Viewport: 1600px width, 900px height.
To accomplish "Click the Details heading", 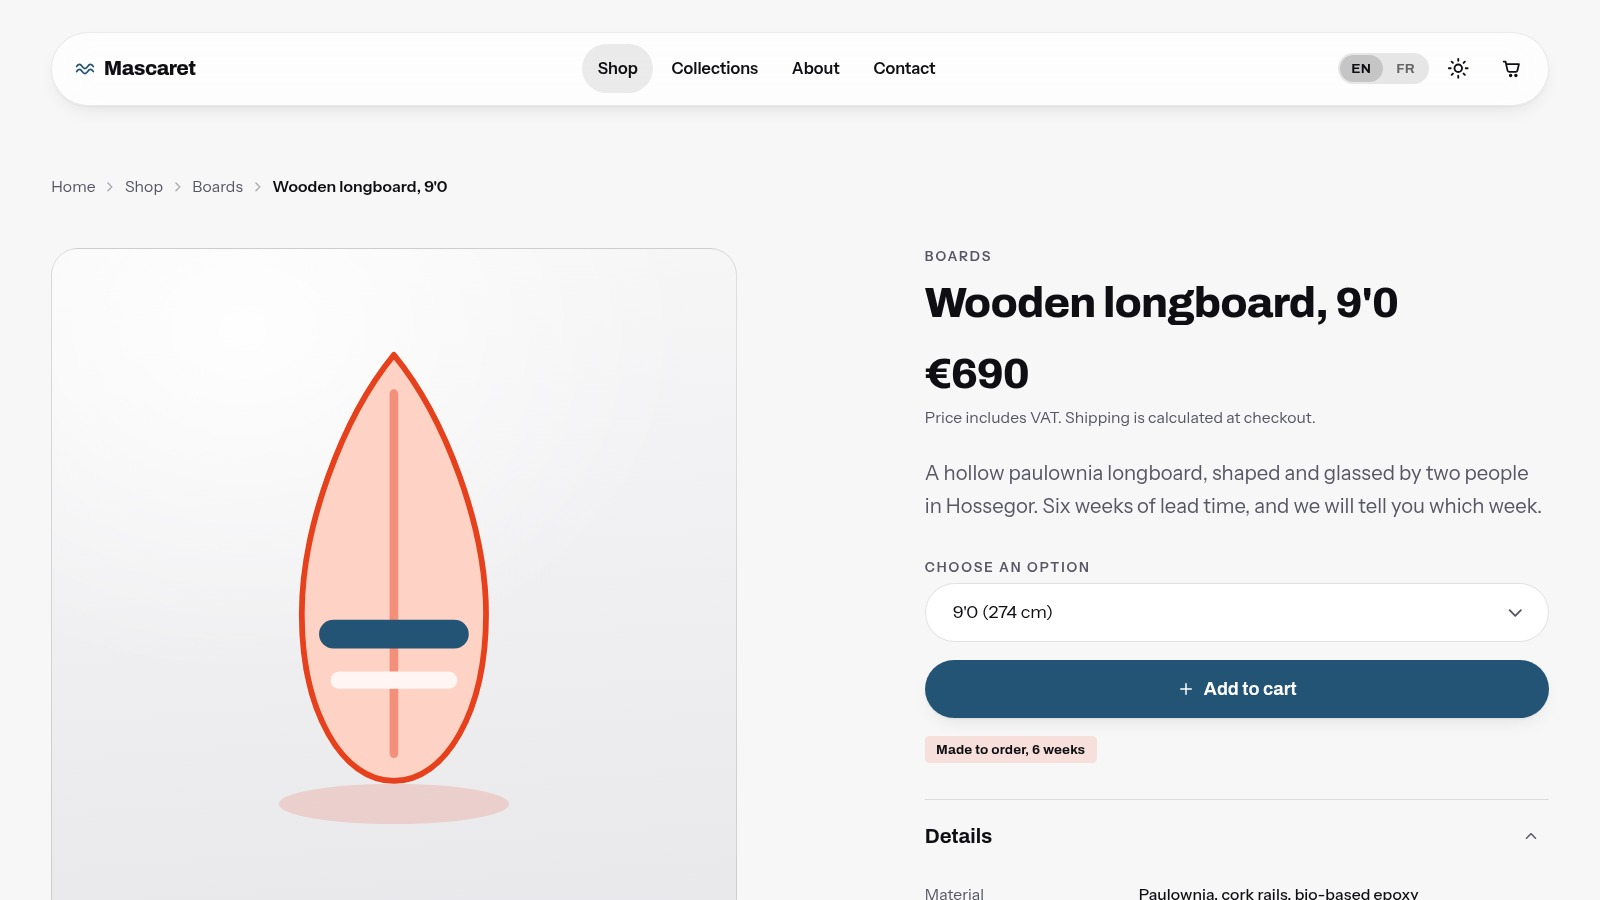I will (x=958, y=836).
